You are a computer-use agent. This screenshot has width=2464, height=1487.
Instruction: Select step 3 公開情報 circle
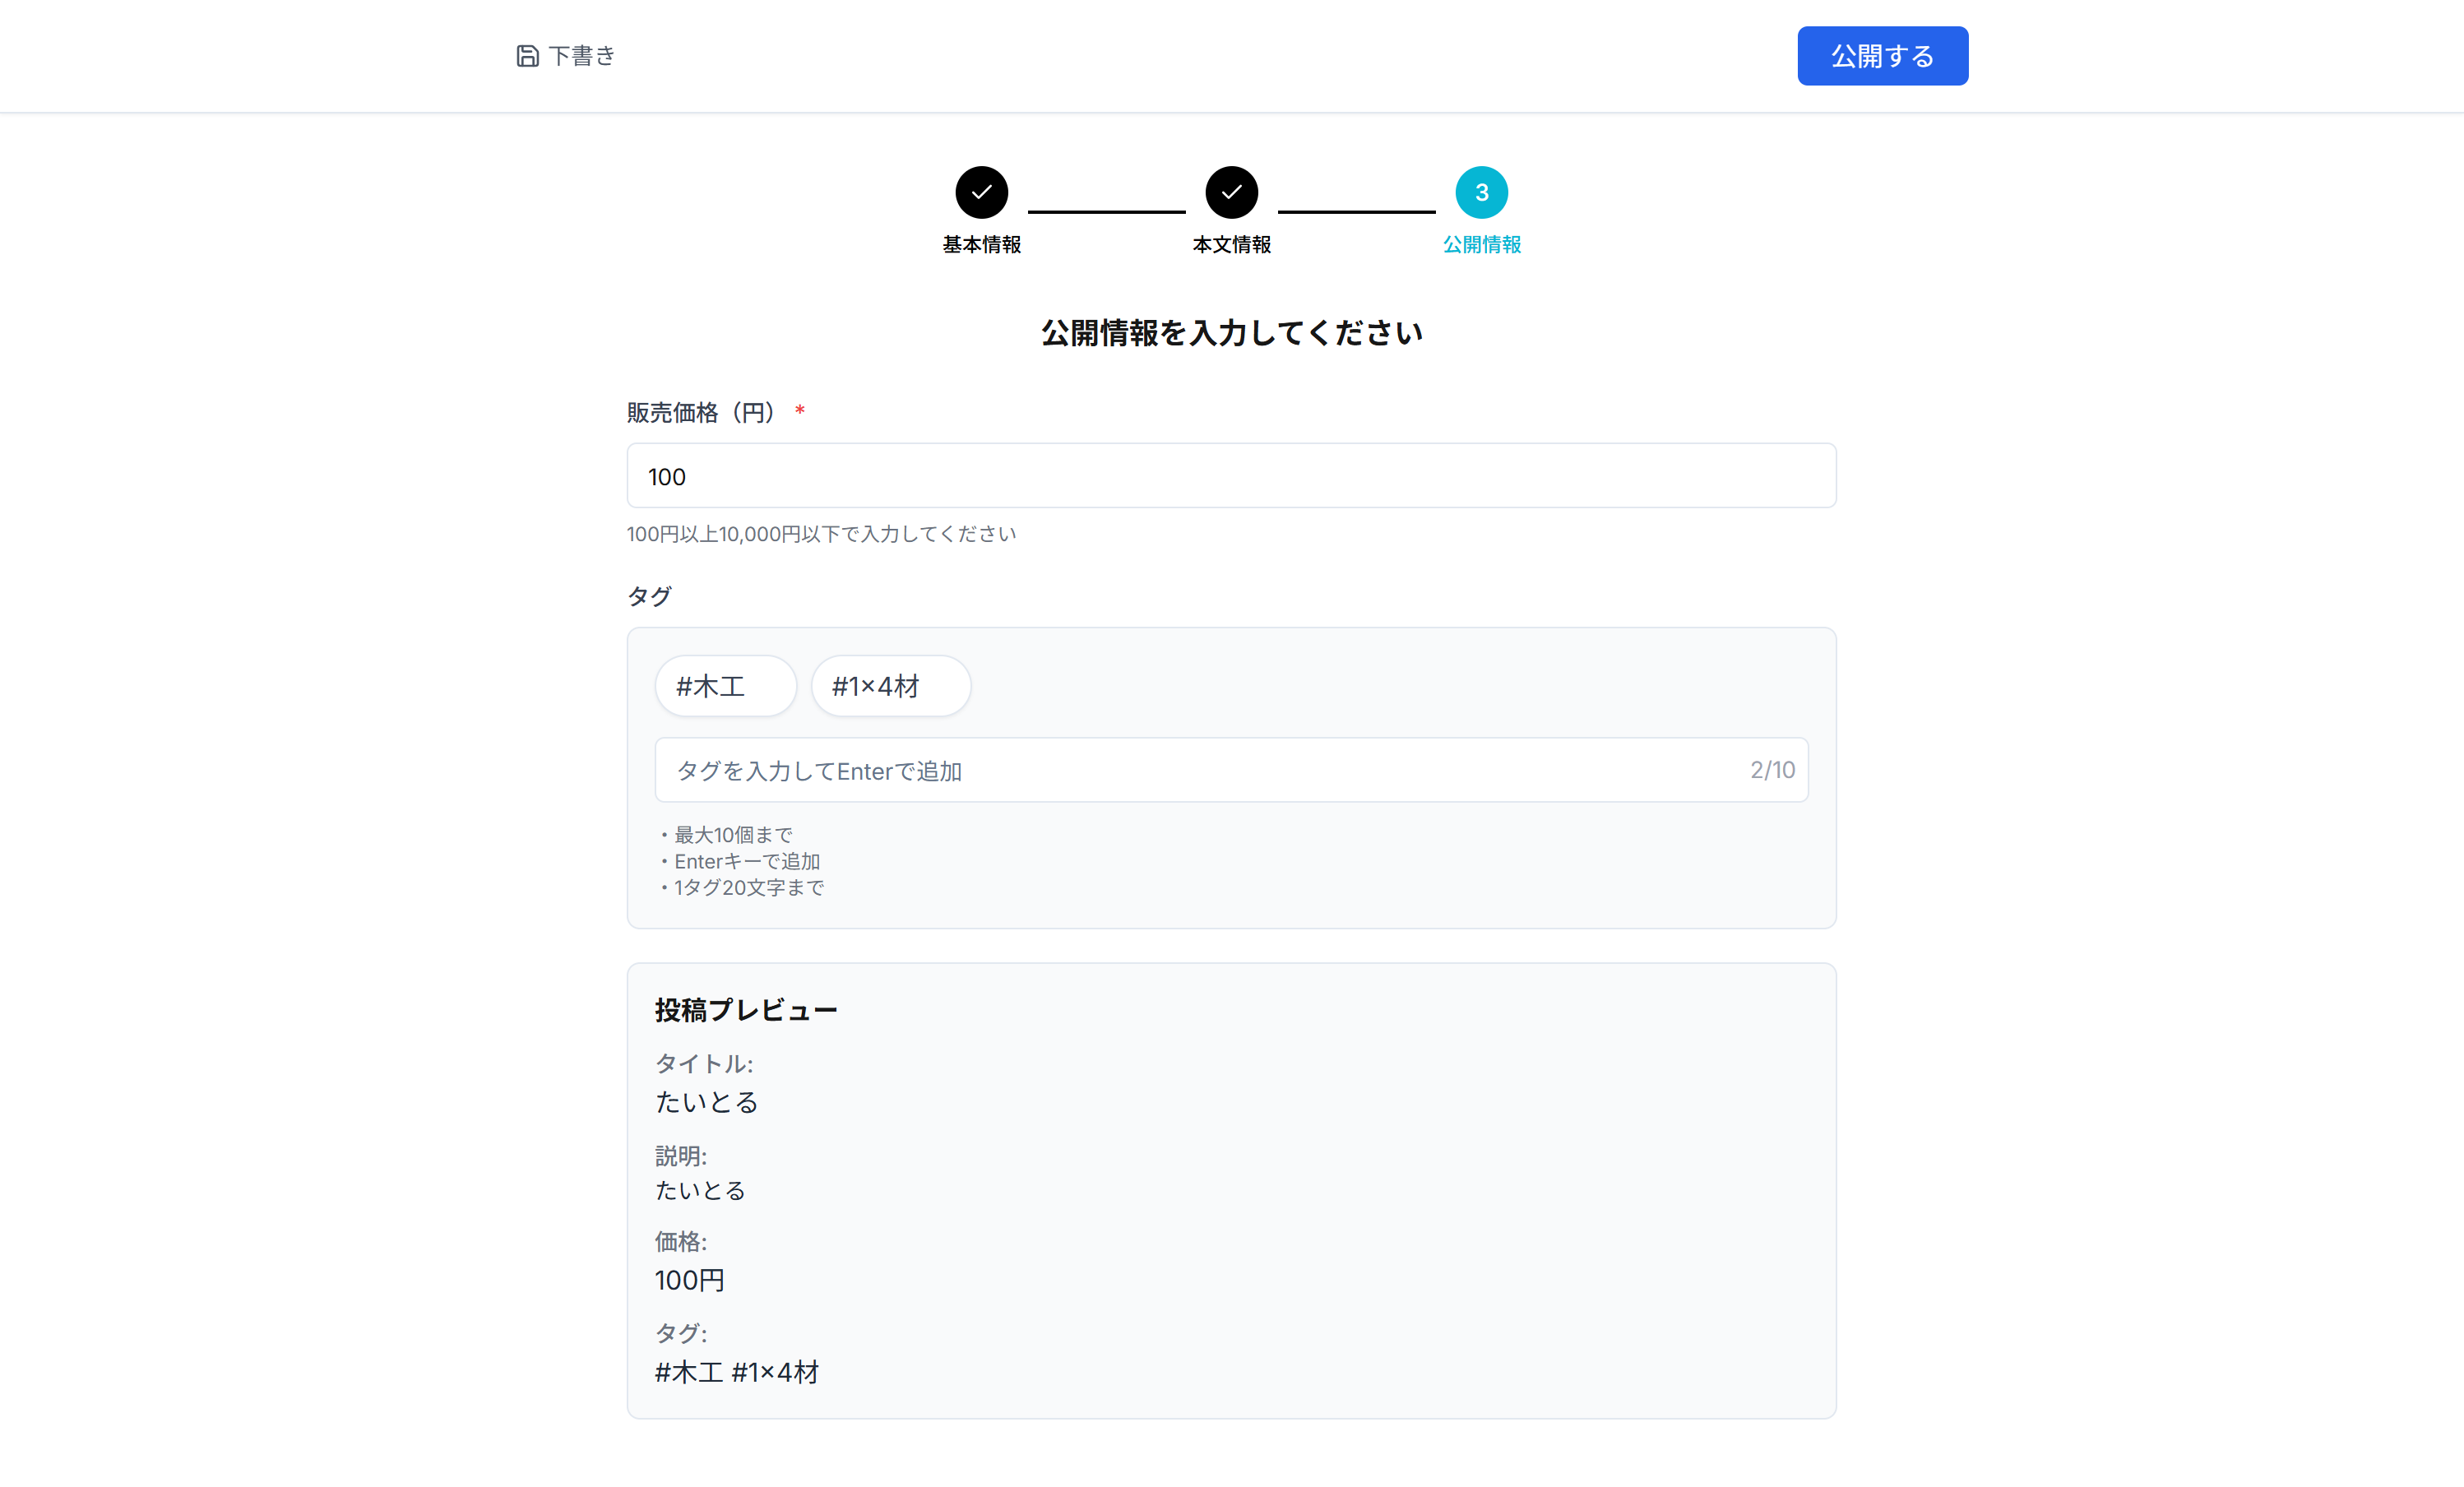[1481, 192]
